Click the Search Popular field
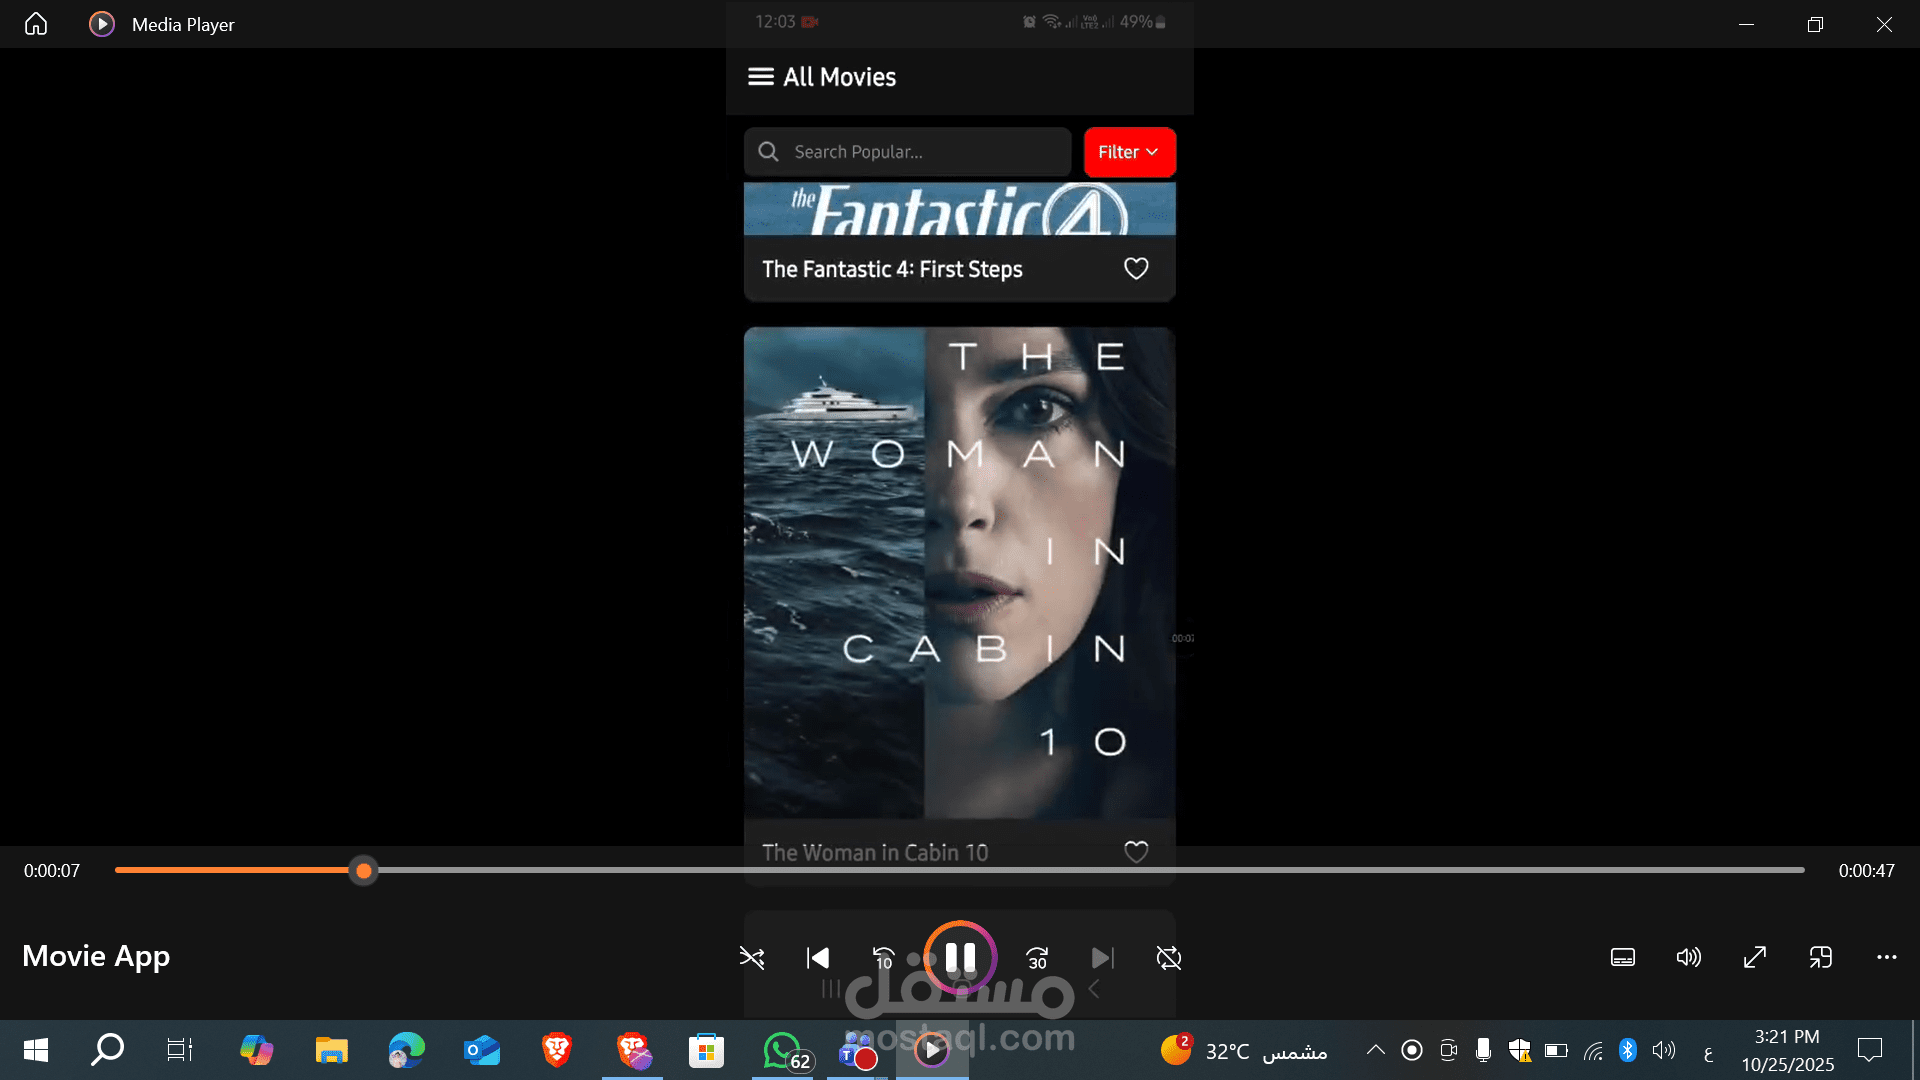 (x=907, y=152)
